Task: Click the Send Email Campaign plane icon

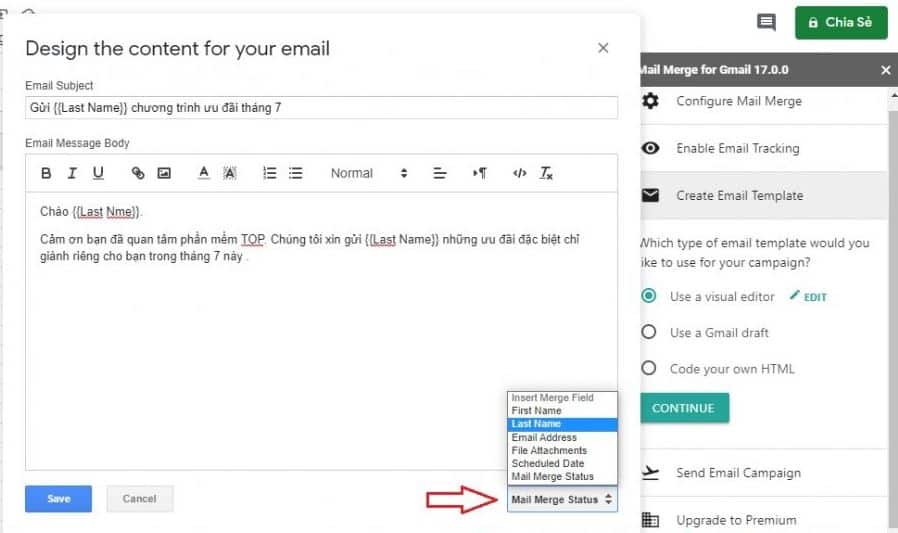Action: pyautogui.click(x=650, y=473)
